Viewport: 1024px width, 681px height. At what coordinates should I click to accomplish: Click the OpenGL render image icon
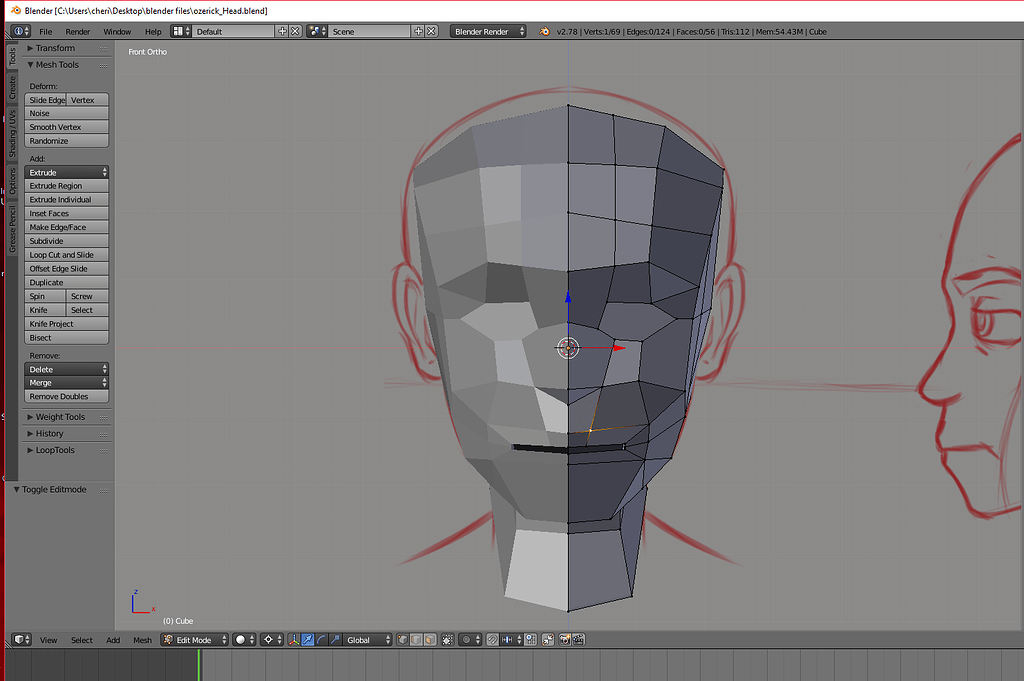point(565,640)
